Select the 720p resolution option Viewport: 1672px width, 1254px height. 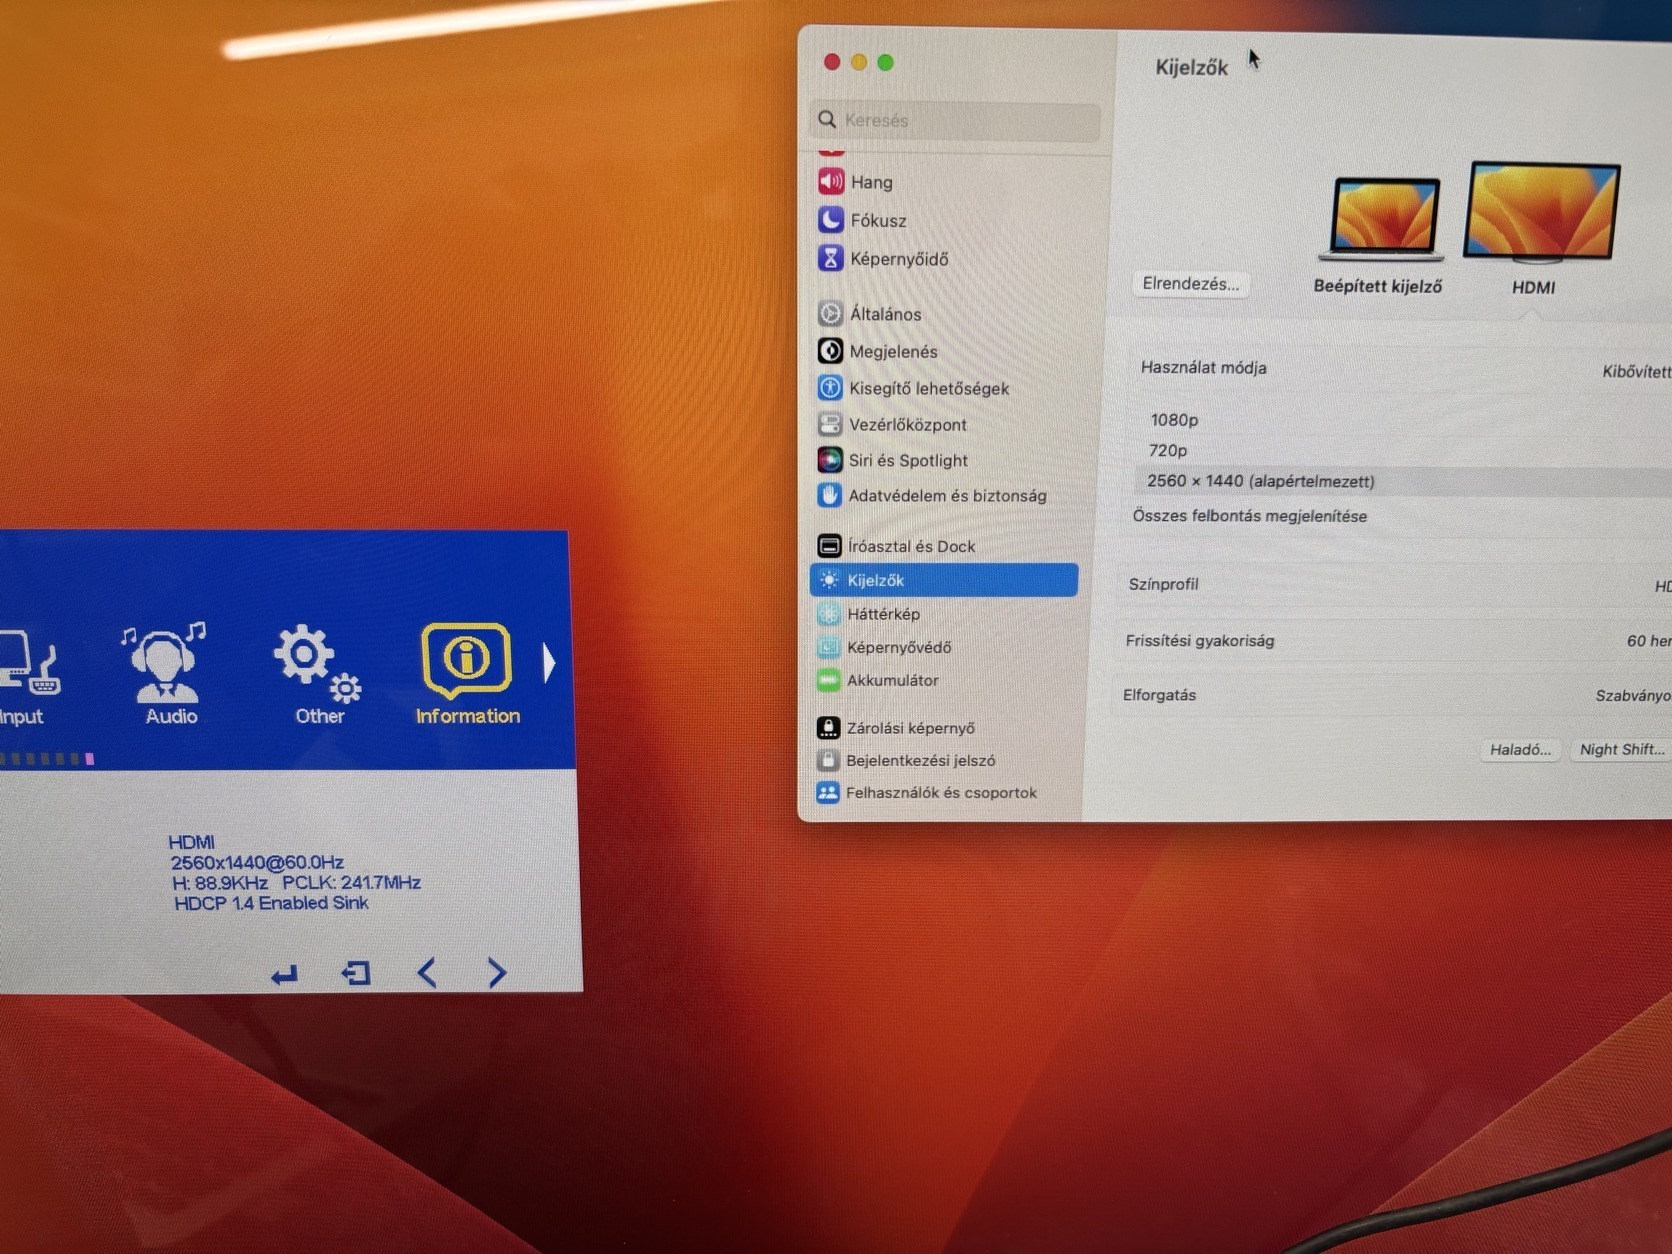click(1168, 450)
